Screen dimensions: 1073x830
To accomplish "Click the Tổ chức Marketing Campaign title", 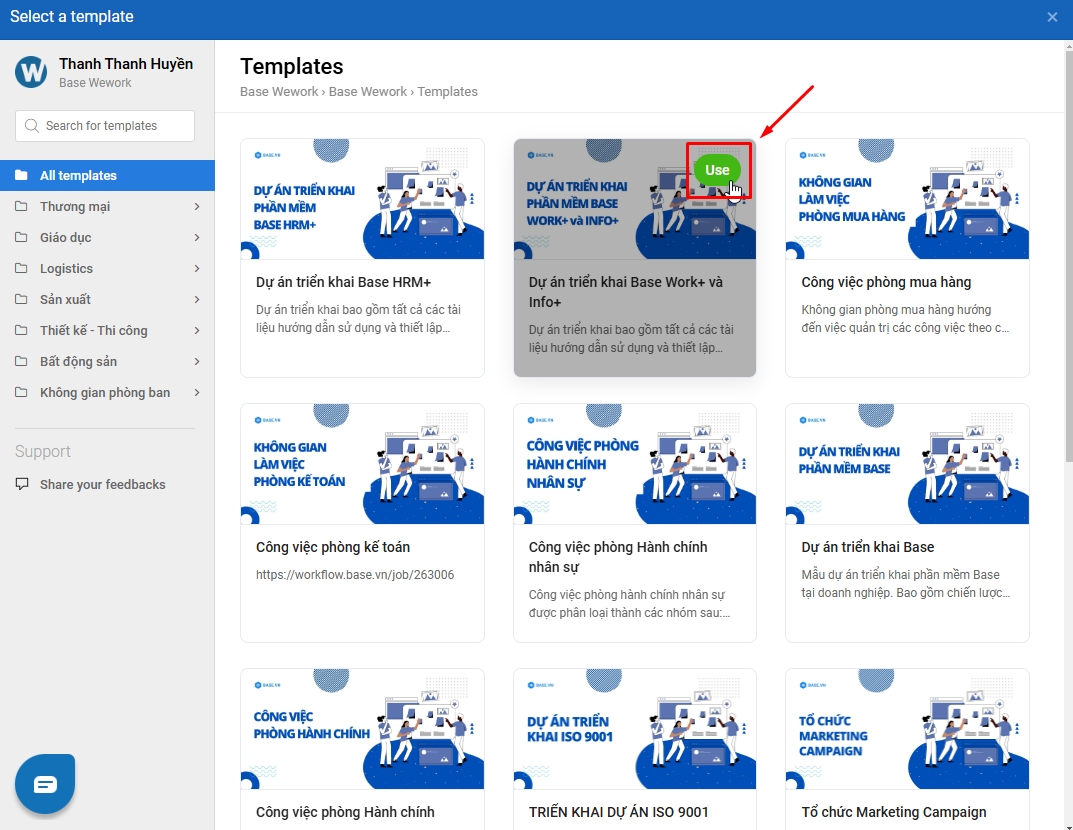I will 894,812.
